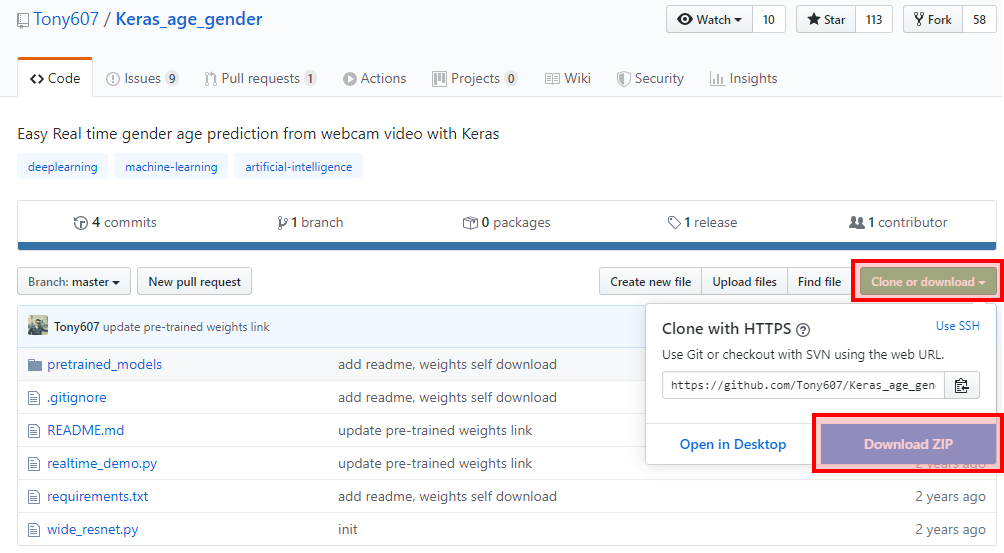
Task: View the 113 stargazers count
Action: 874,19
